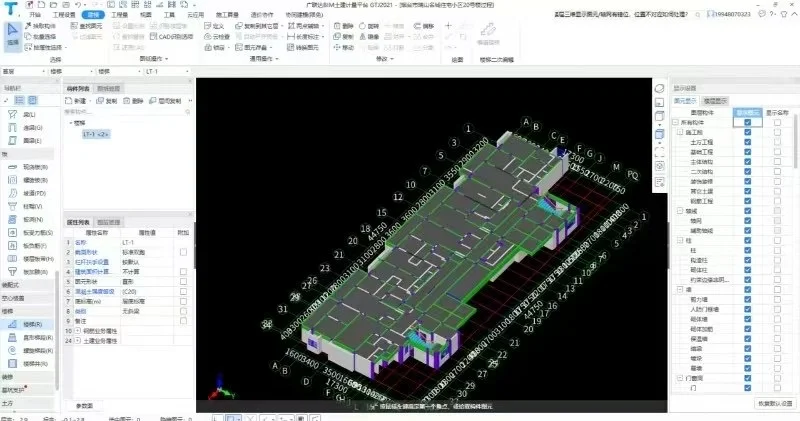
Task: Toggle 附加 checkbox for 备注 row
Action: coord(183,321)
